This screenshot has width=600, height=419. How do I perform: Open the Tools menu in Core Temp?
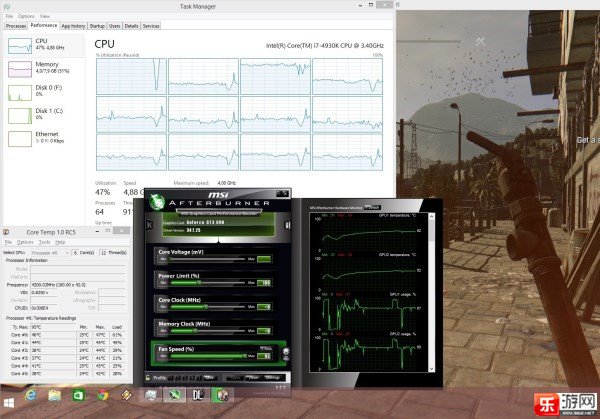pyautogui.click(x=44, y=242)
